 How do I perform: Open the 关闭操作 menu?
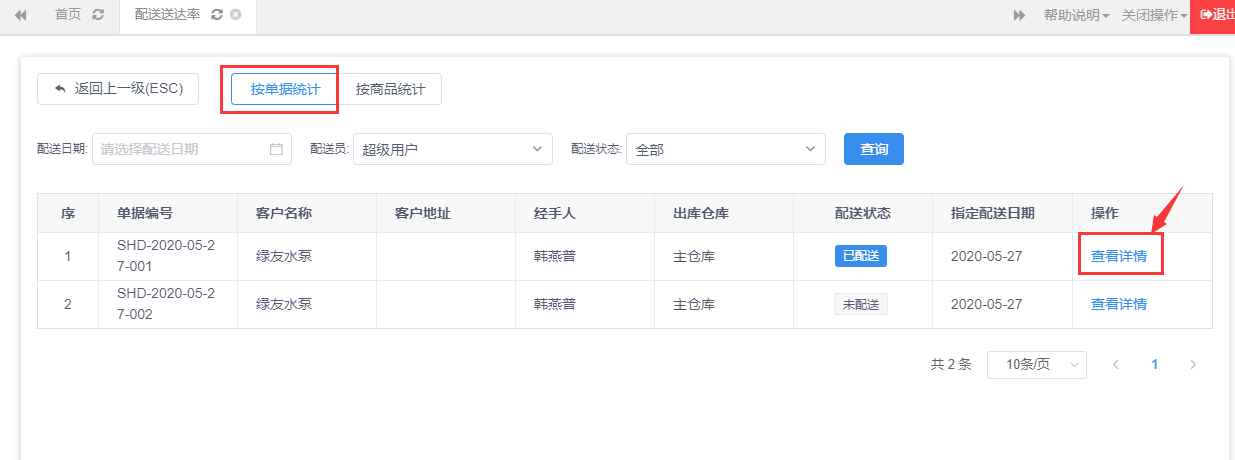pyautogui.click(x=1154, y=15)
